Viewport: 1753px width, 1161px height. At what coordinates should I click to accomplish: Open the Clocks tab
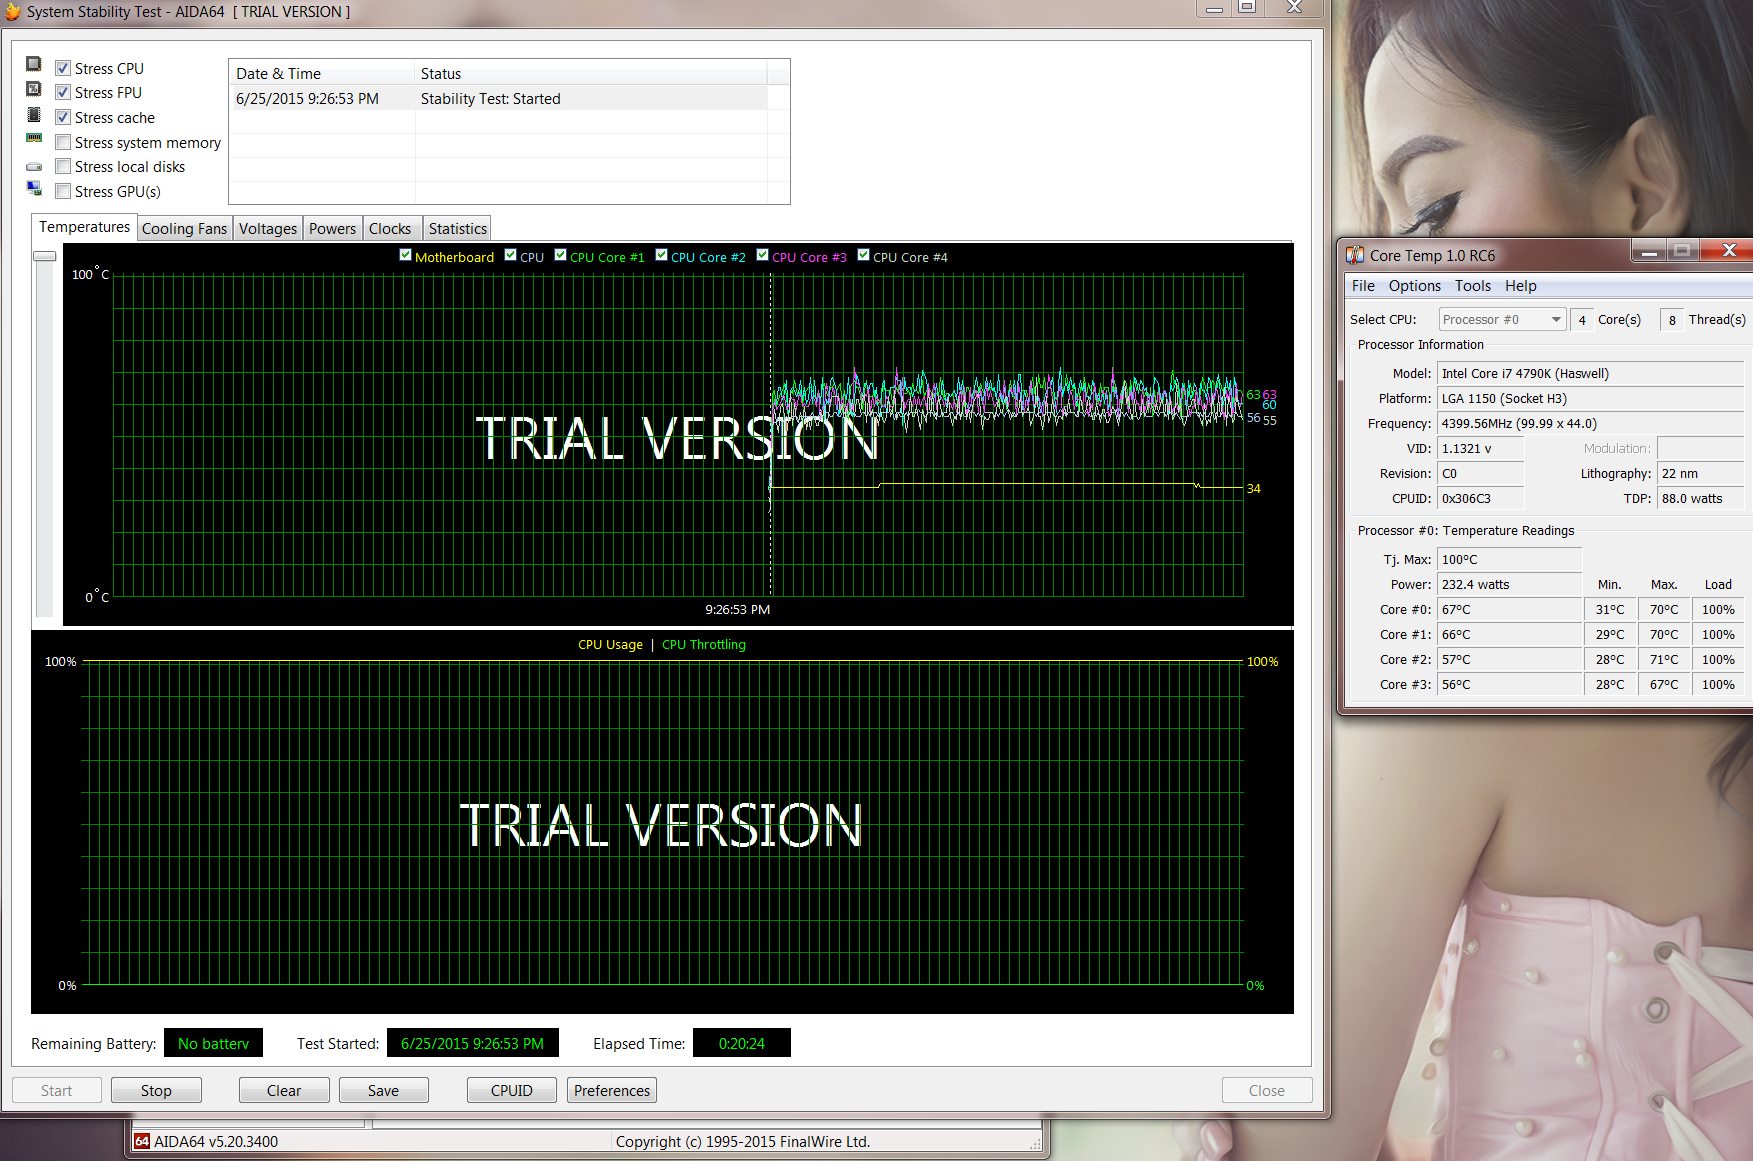pyautogui.click(x=390, y=229)
